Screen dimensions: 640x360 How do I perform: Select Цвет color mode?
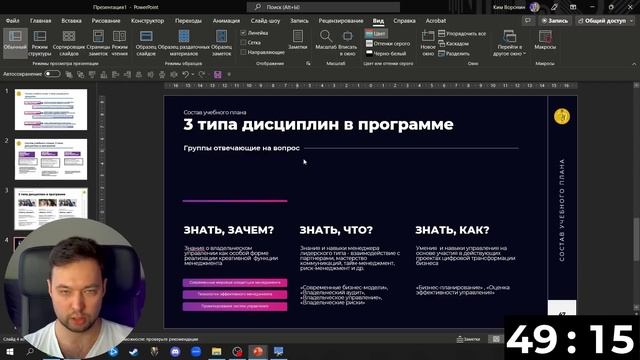[x=376, y=33]
